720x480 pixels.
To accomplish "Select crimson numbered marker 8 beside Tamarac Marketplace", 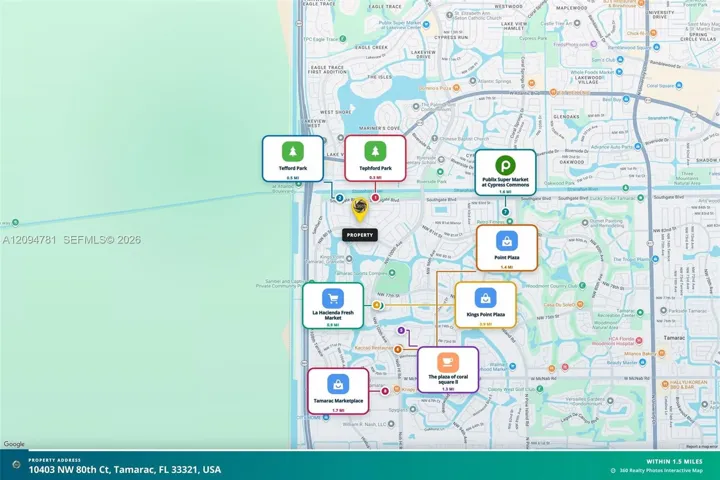I will [x=385, y=391].
